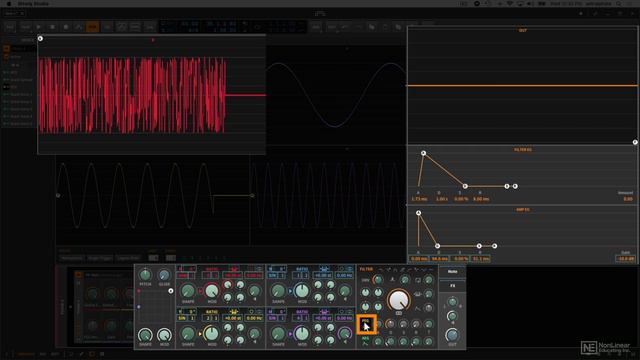The height and width of the screenshot is (360, 640).
Task: Click the transport Record button
Action: pyautogui.click(x=66, y=27)
